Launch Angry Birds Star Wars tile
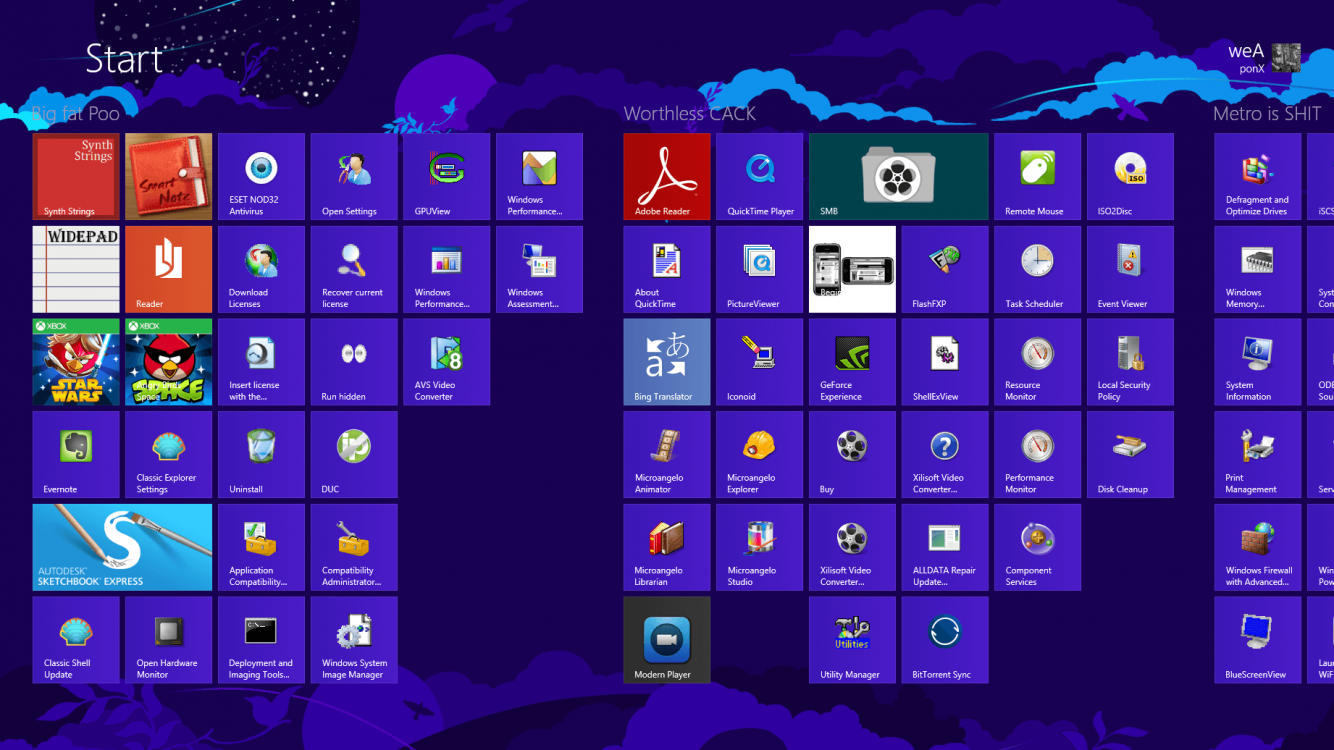1334x750 pixels. [x=76, y=362]
